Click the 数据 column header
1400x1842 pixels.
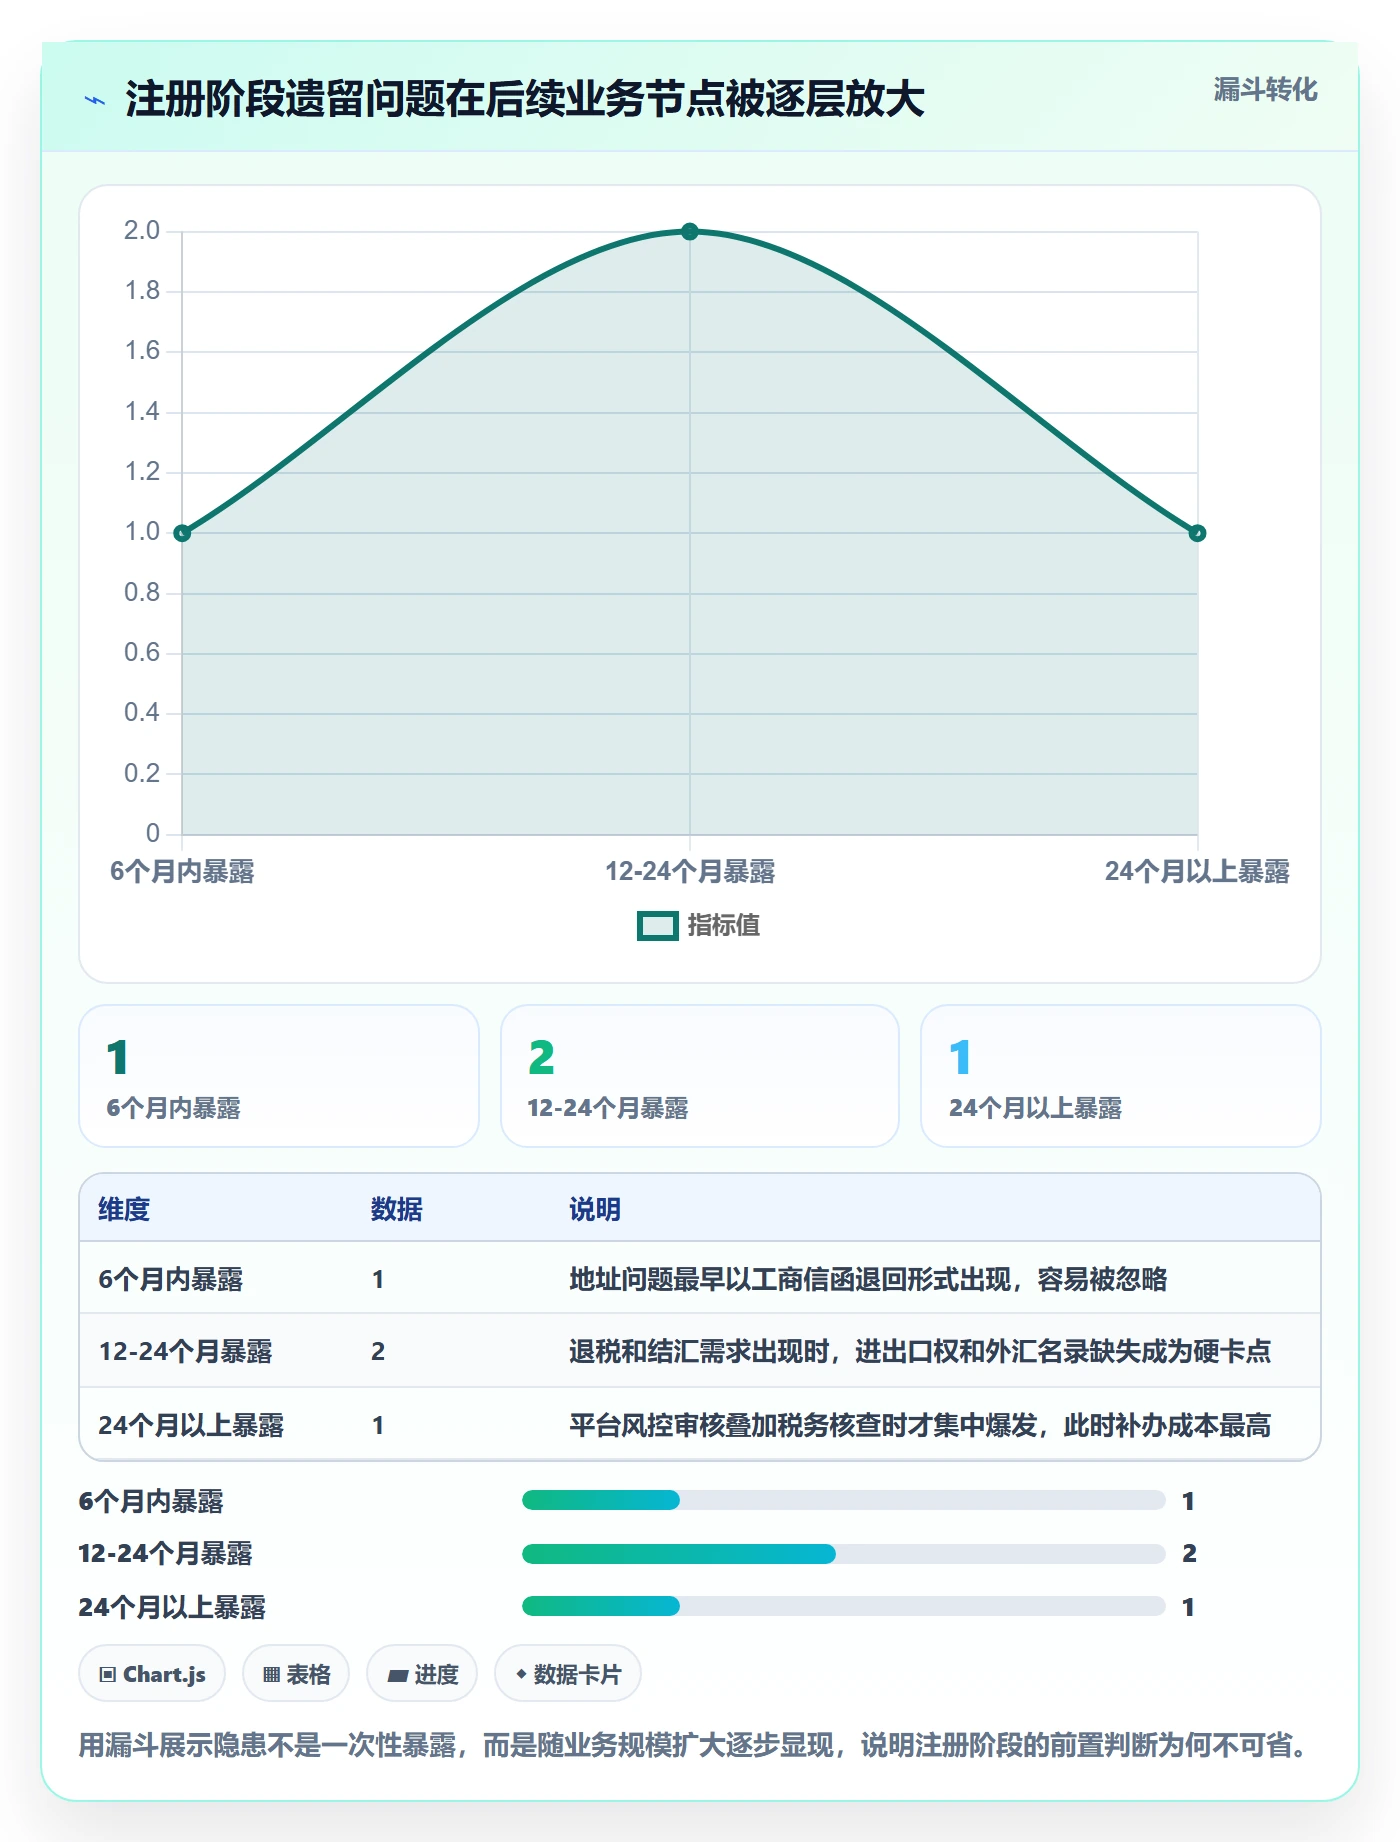click(397, 1209)
